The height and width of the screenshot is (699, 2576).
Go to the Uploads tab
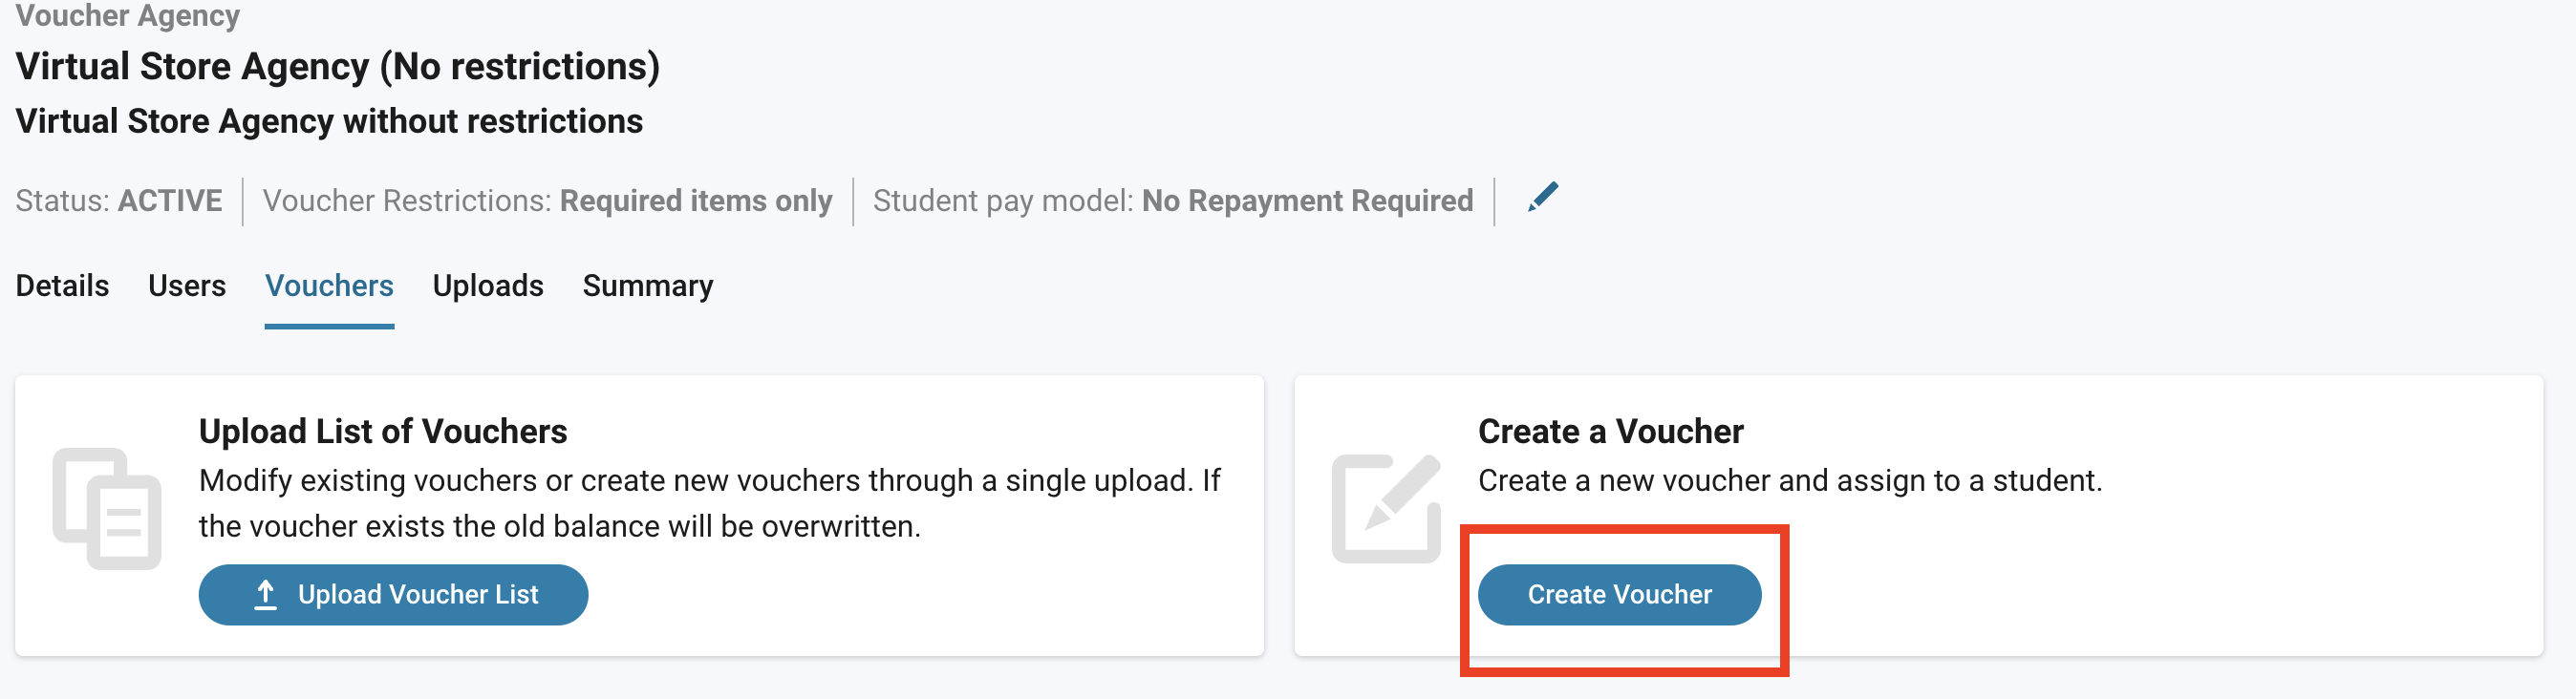coord(488,286)
